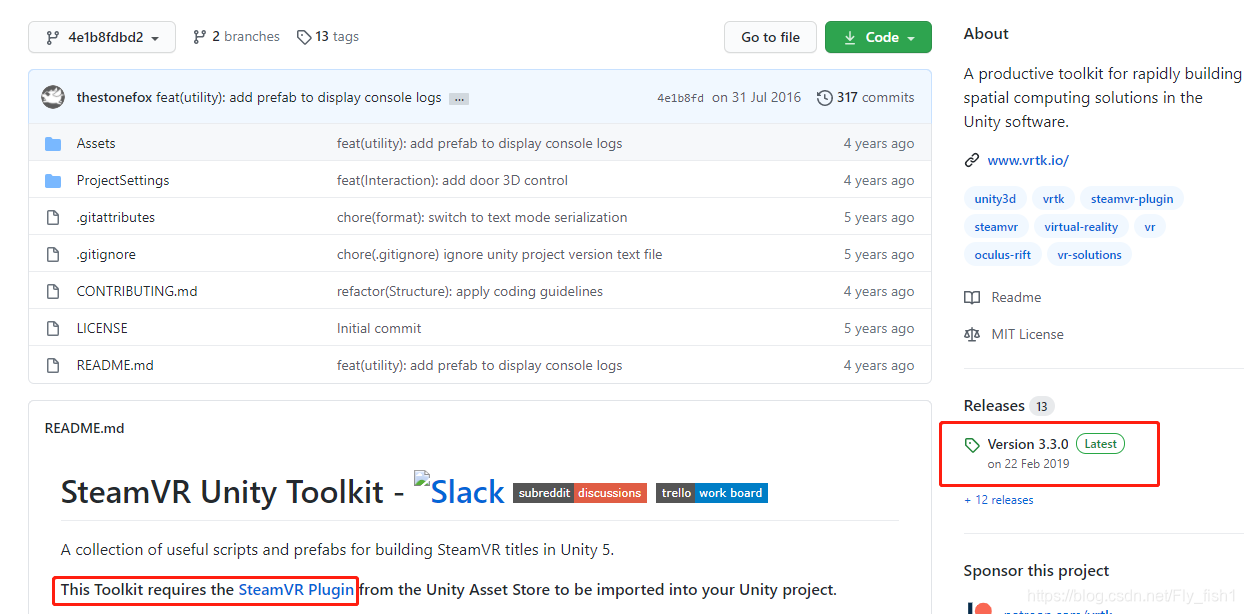Open the .gitattributes file

click(x=116, y=218)
